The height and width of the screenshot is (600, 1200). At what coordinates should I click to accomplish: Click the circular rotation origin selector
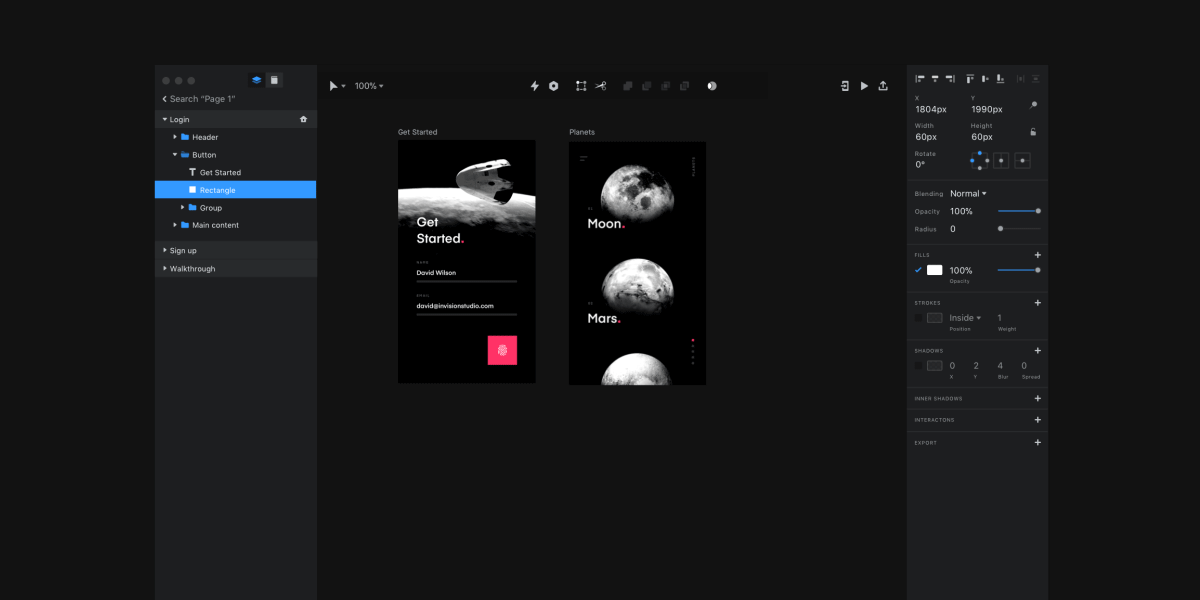tap(980, 160)
